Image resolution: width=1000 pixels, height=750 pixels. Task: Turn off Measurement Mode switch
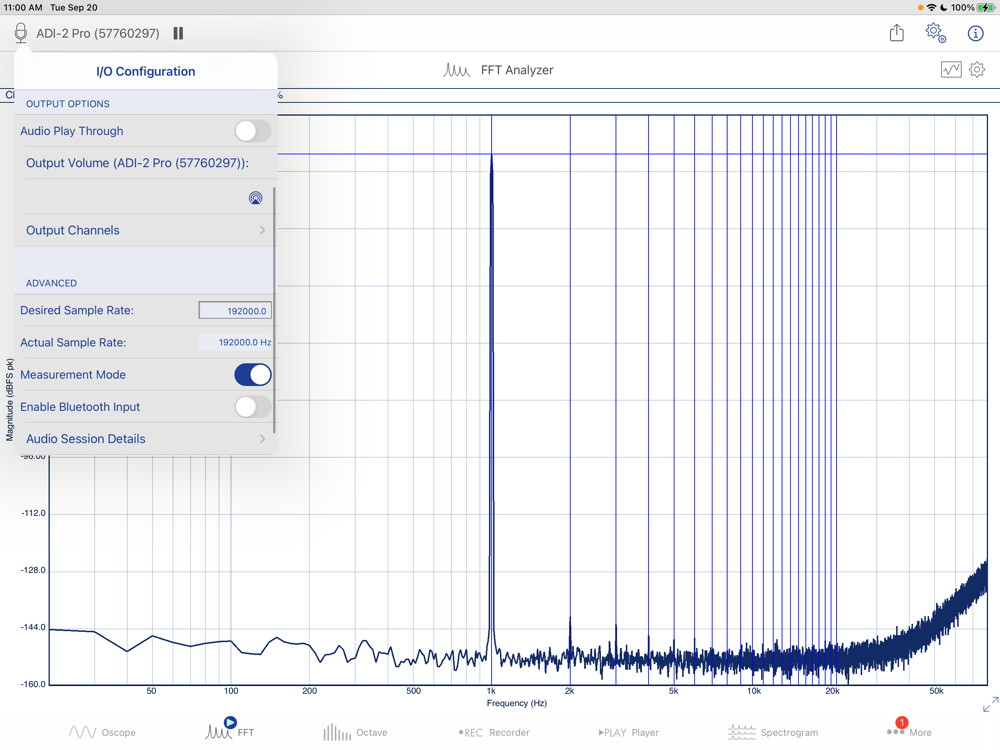tap(252, 375)
